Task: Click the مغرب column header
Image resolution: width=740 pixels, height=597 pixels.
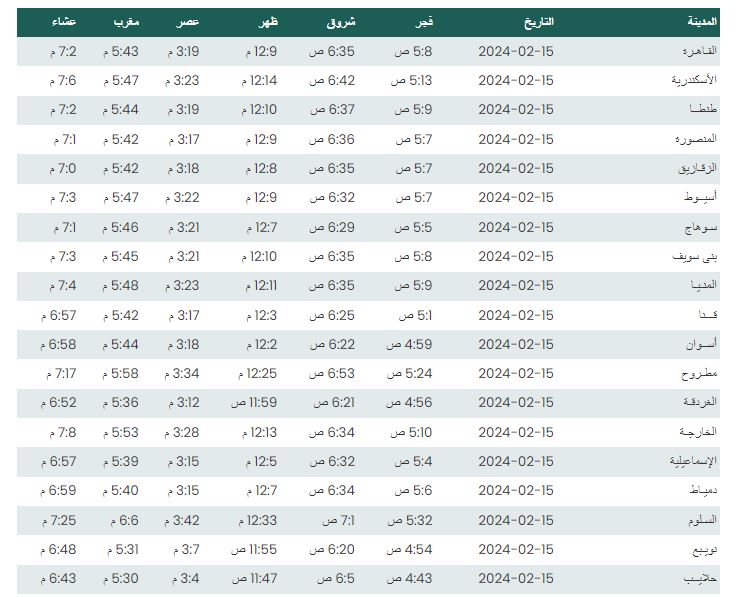Action: tap(126, 22)
